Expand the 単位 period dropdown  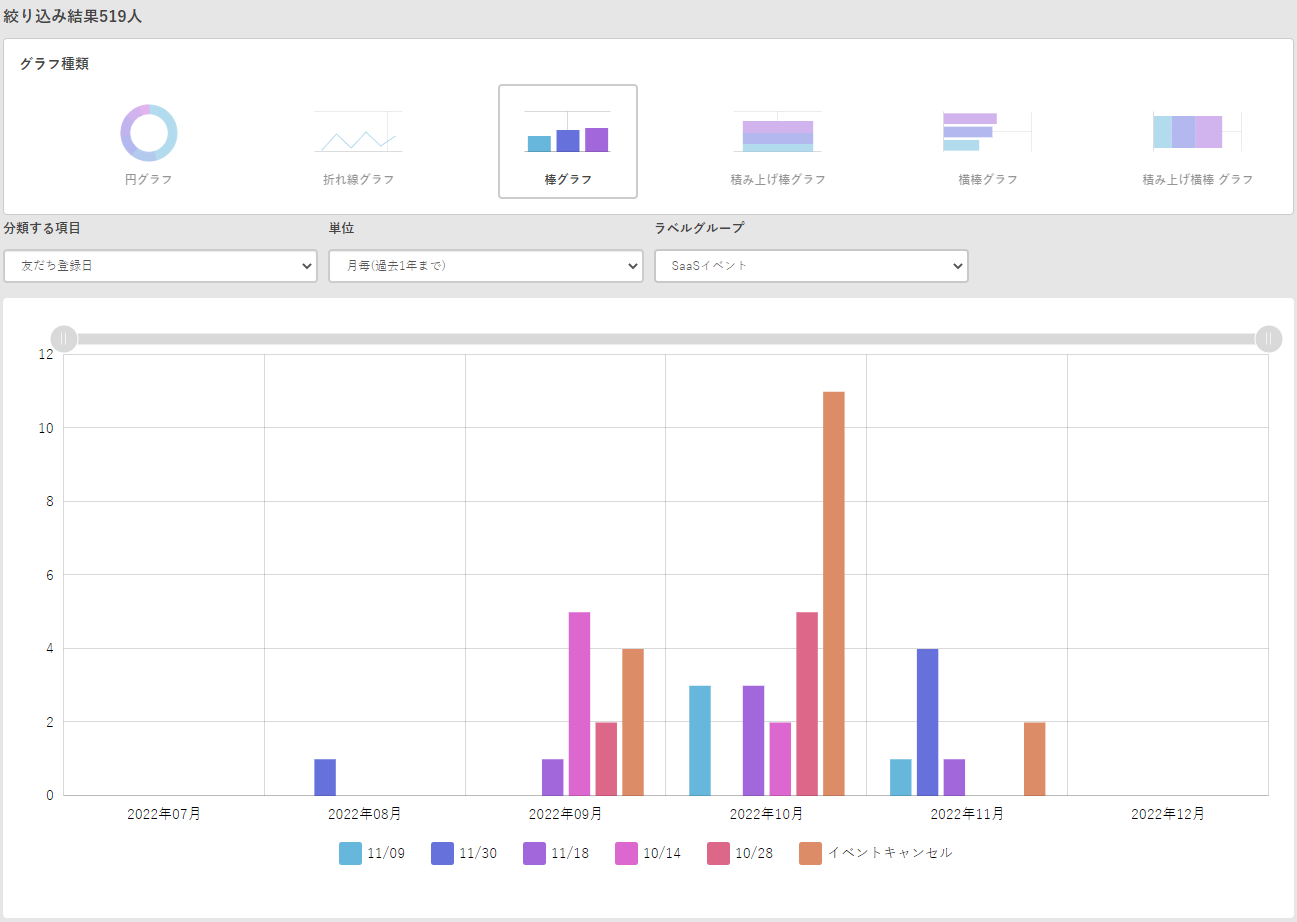(x=485, y=266)
